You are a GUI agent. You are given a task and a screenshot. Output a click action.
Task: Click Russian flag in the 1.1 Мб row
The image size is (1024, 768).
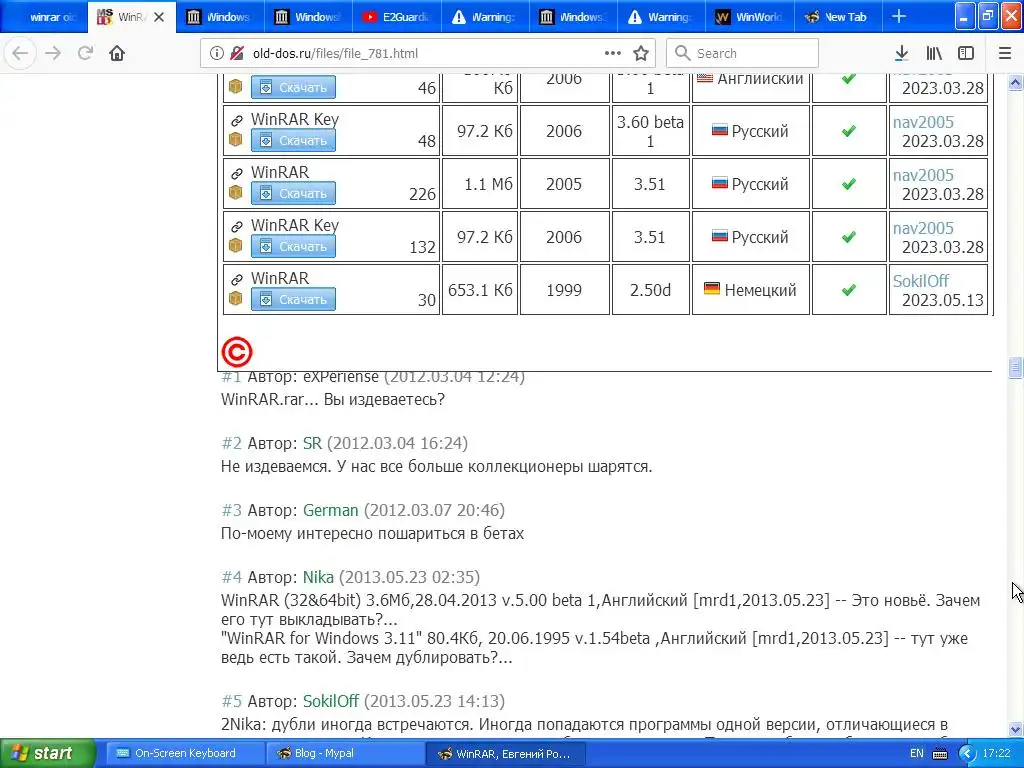[719, 183]
